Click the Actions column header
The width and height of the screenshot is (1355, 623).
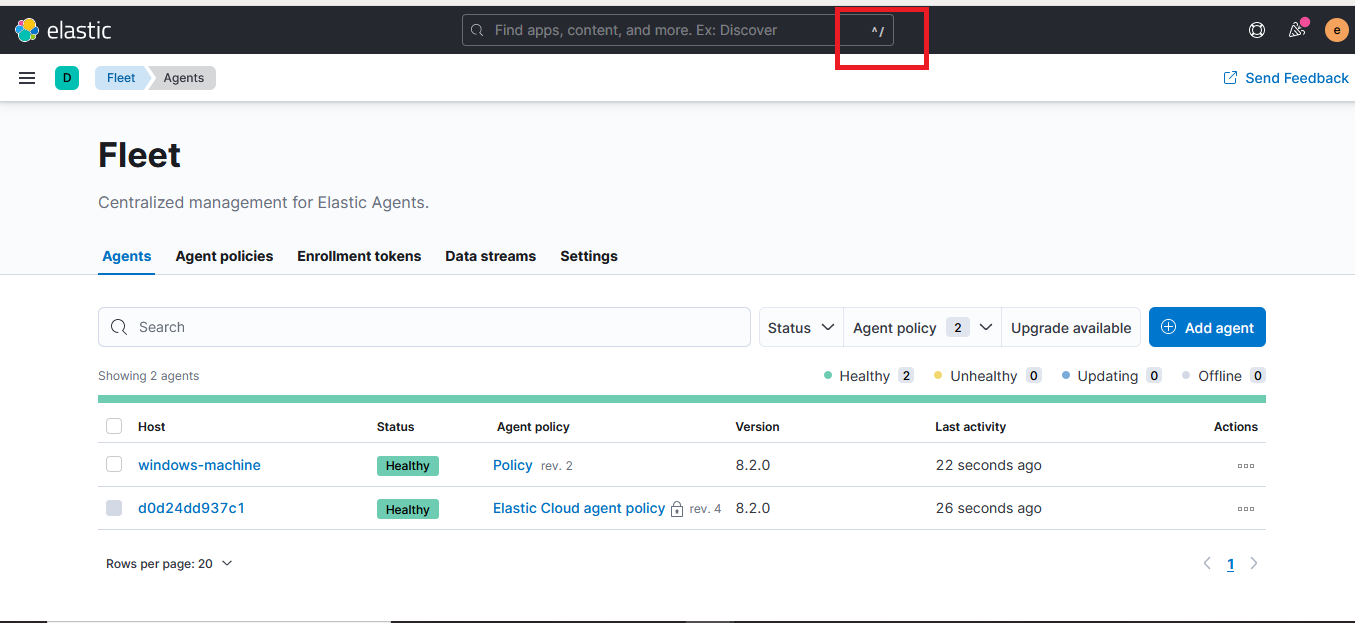coord(1236,426)
